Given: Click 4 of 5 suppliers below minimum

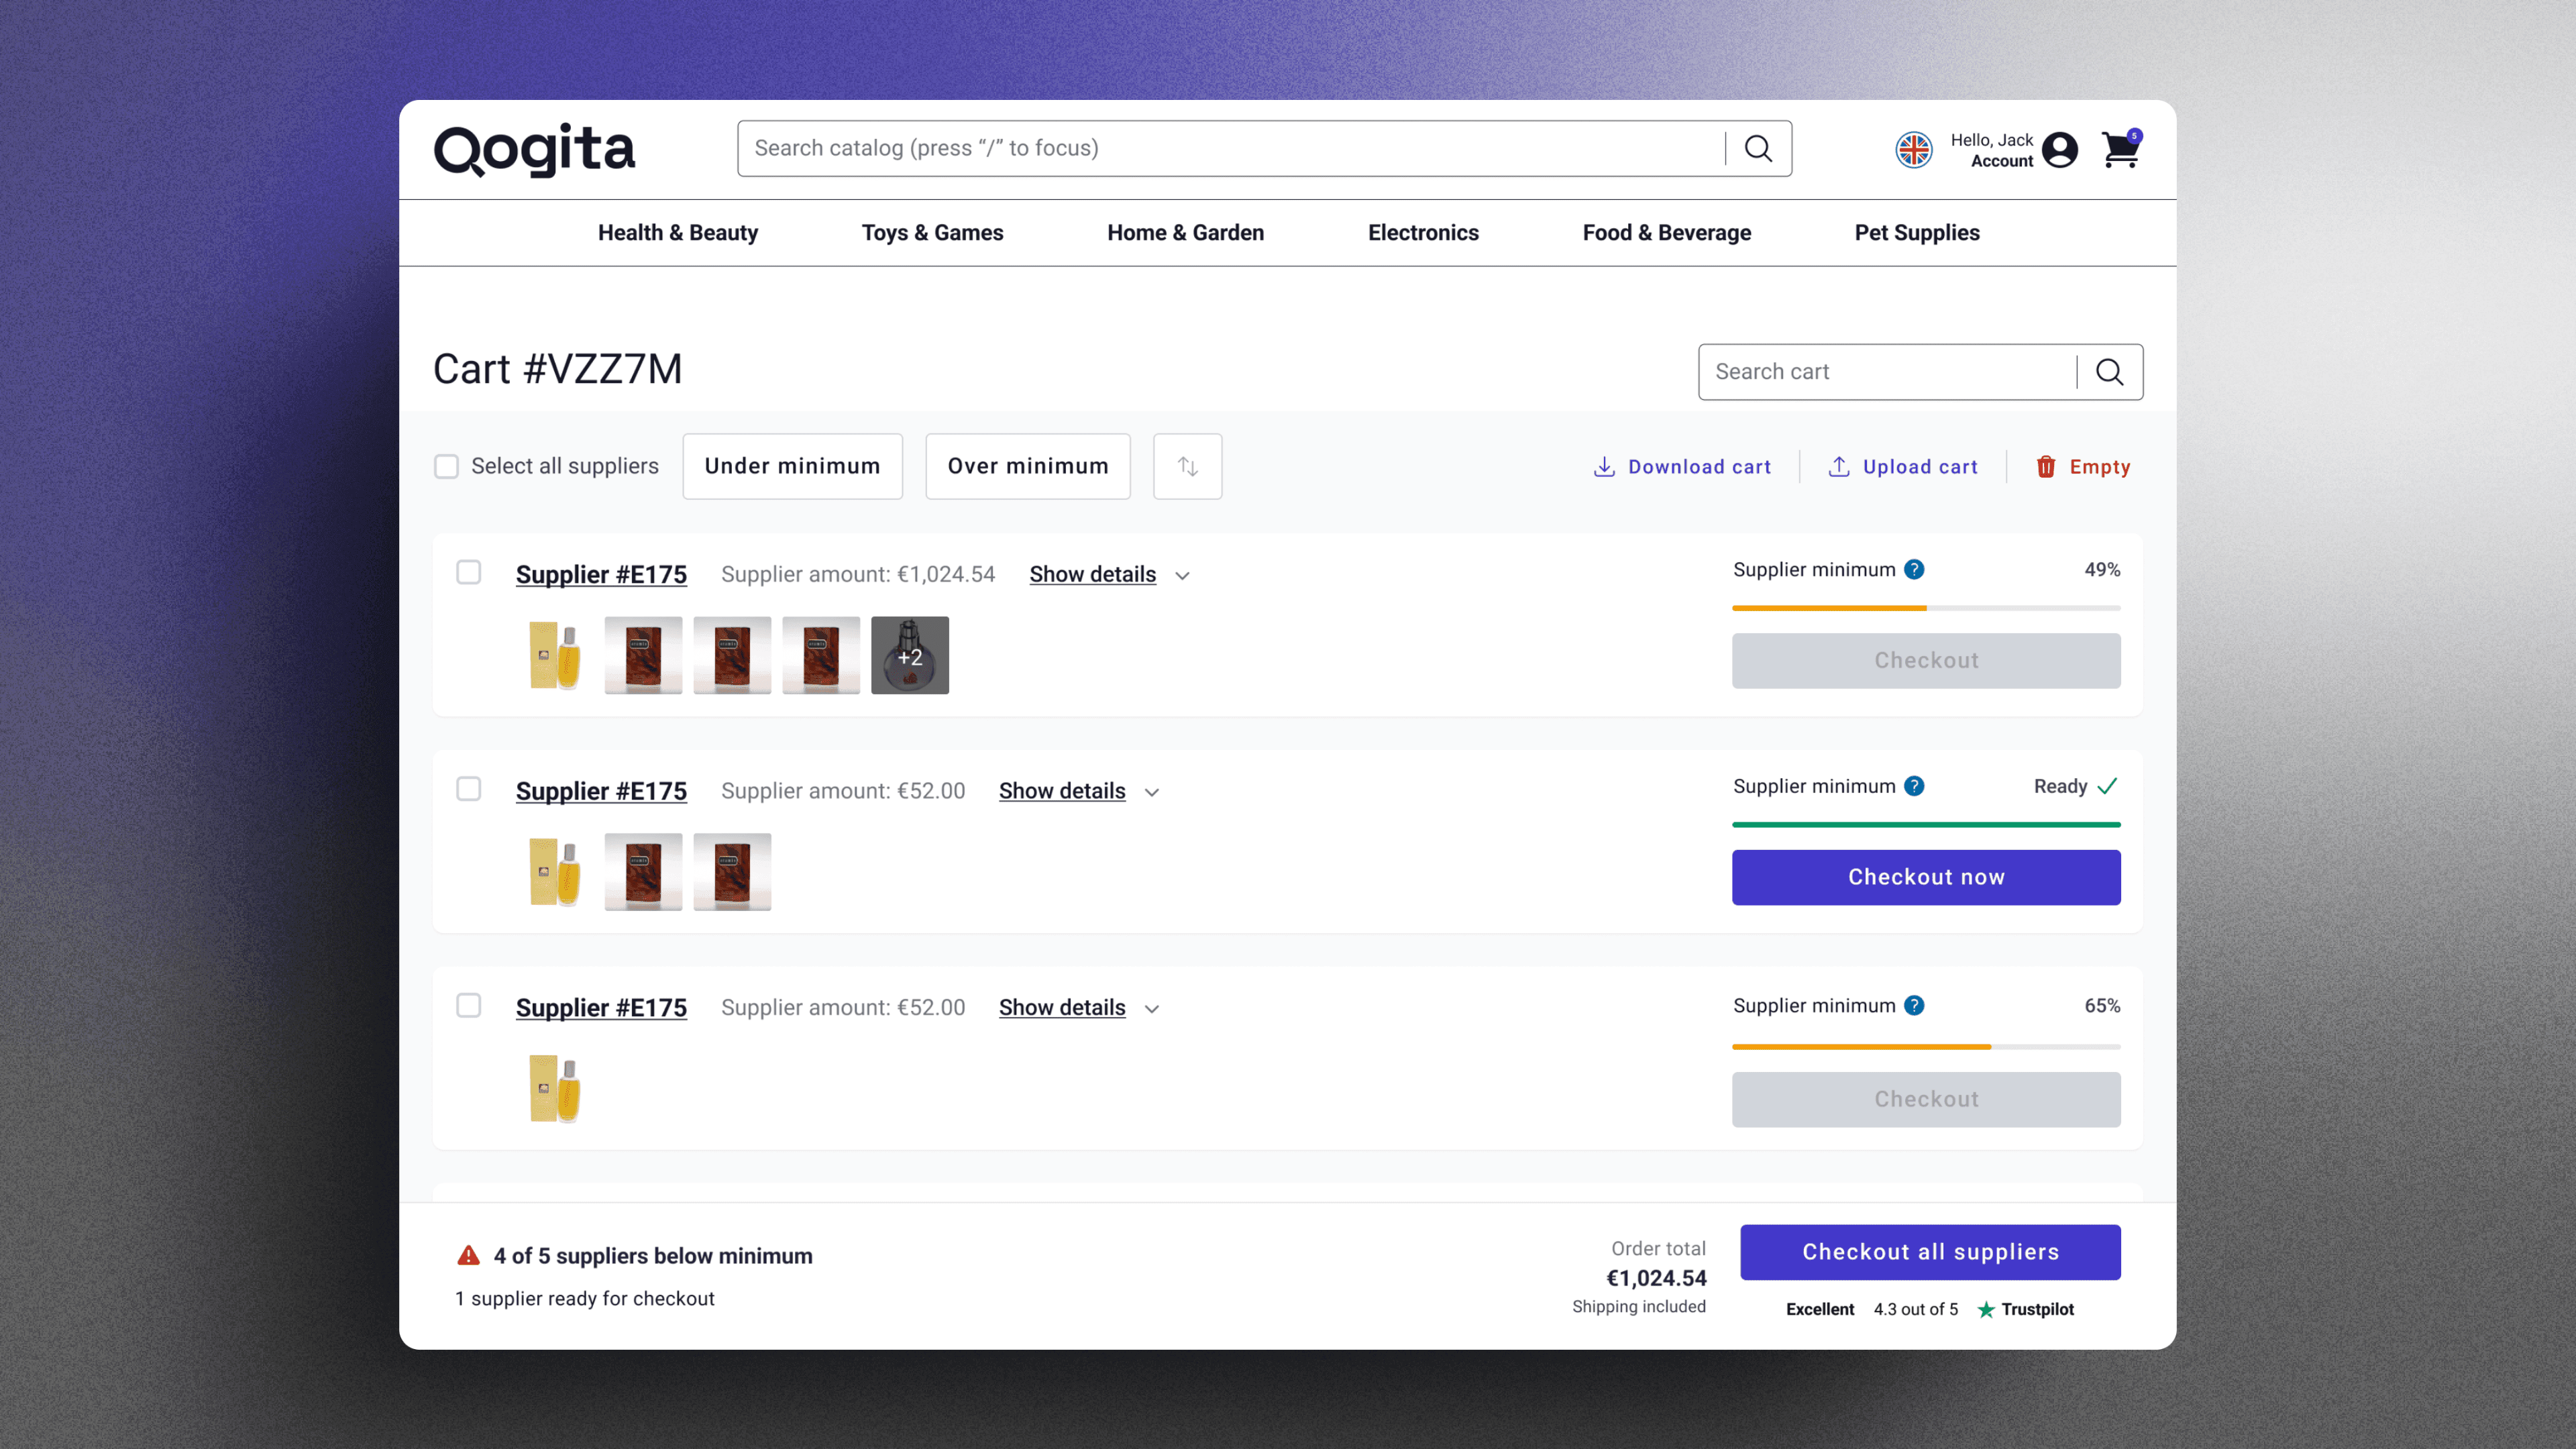Looking at the screenshot, I should click(x=653, y=1256).
